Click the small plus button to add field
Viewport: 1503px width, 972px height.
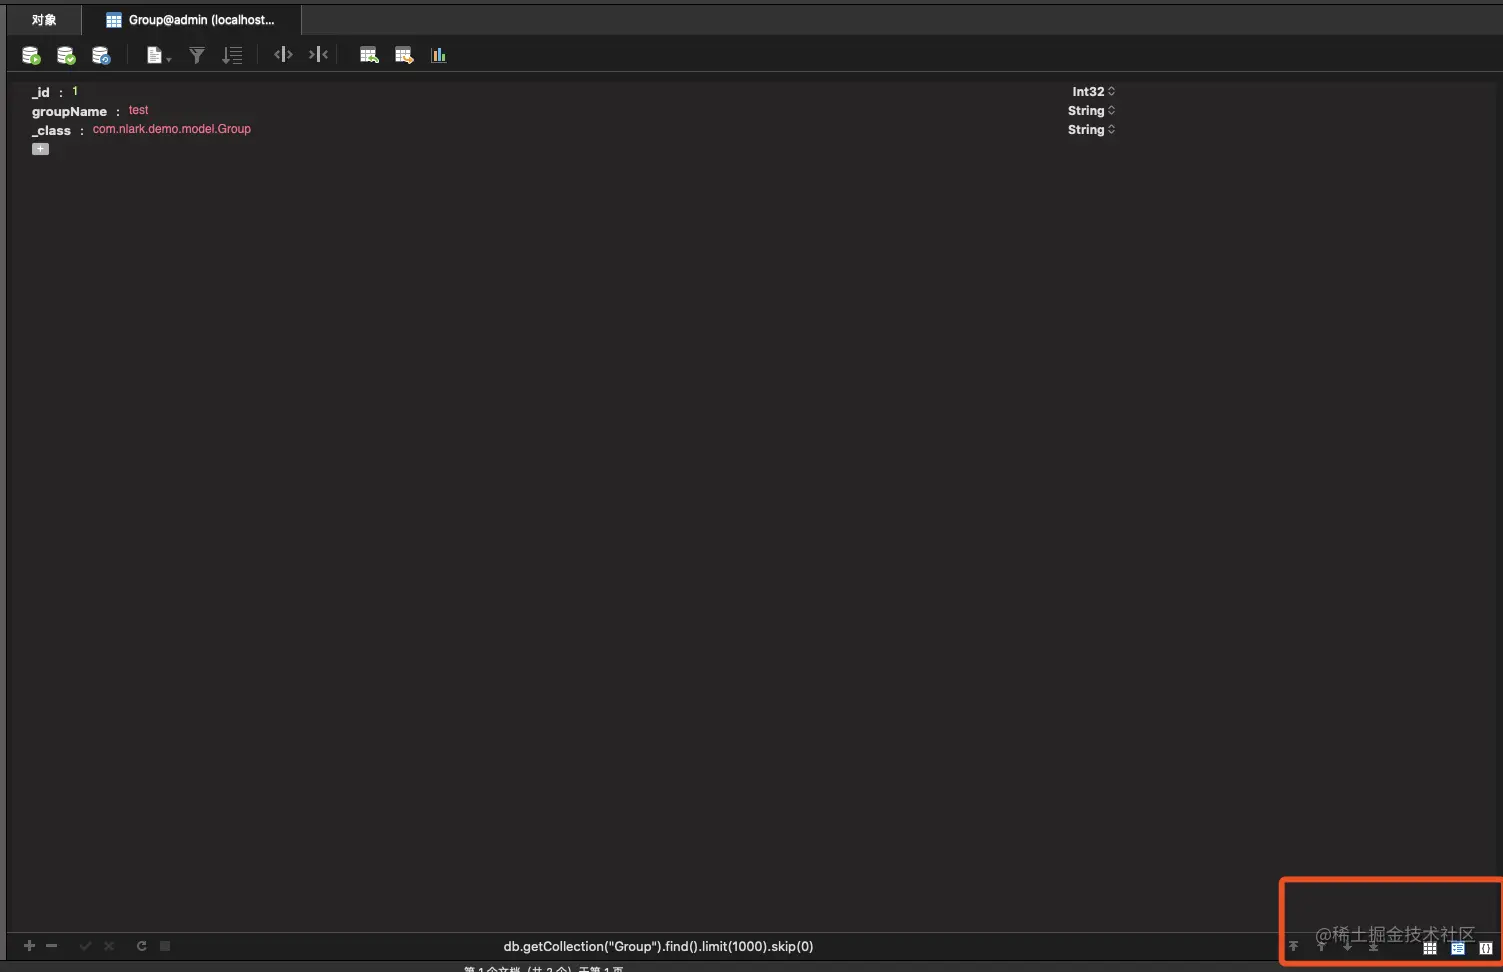tap(40, 149)
